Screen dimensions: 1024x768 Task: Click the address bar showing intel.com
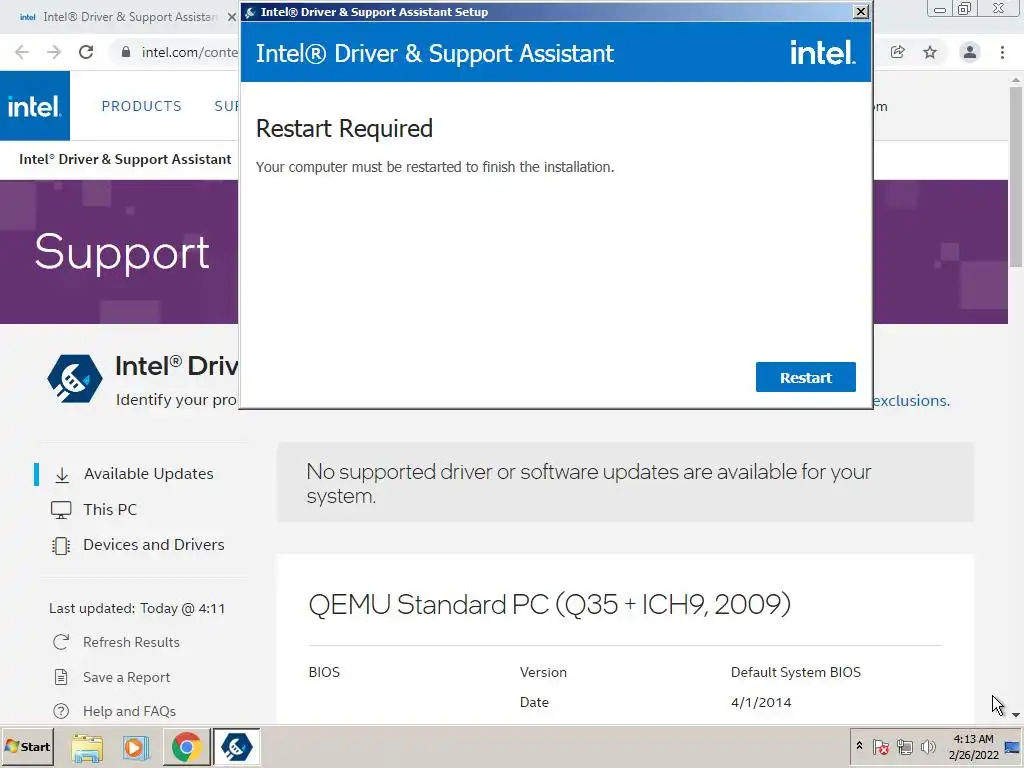point(189,52)
